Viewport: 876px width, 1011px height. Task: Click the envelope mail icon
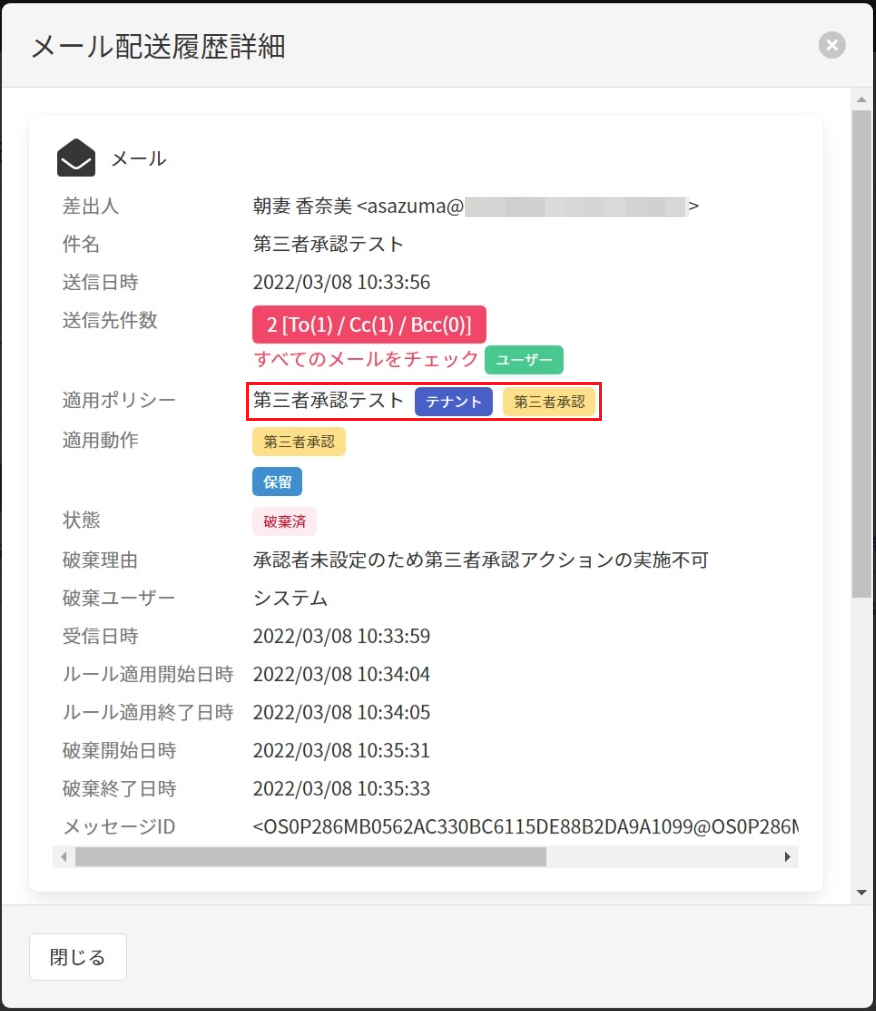pos(76,158)
